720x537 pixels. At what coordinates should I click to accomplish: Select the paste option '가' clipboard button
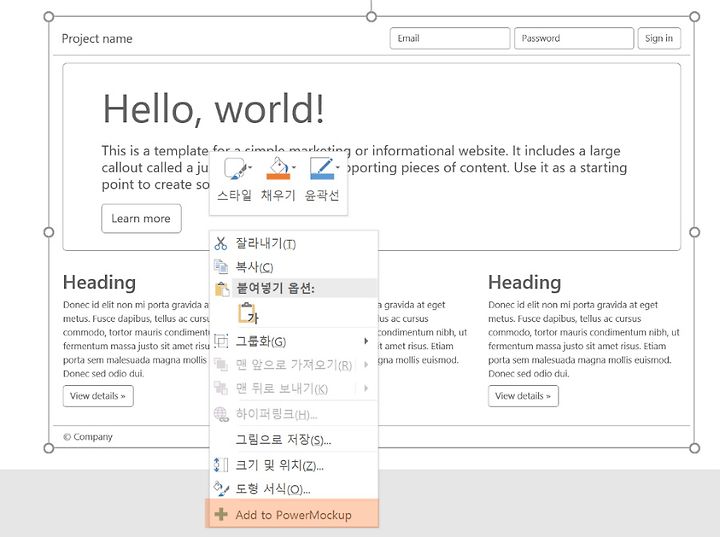(x=248, y=313)
